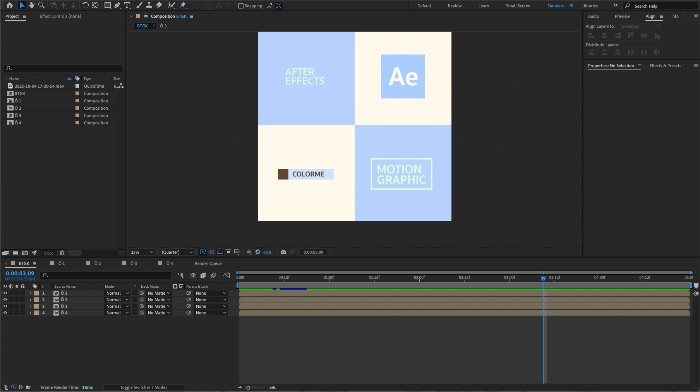Click the Align Left icon
The image size is (700, 392).
coord(591,36)
